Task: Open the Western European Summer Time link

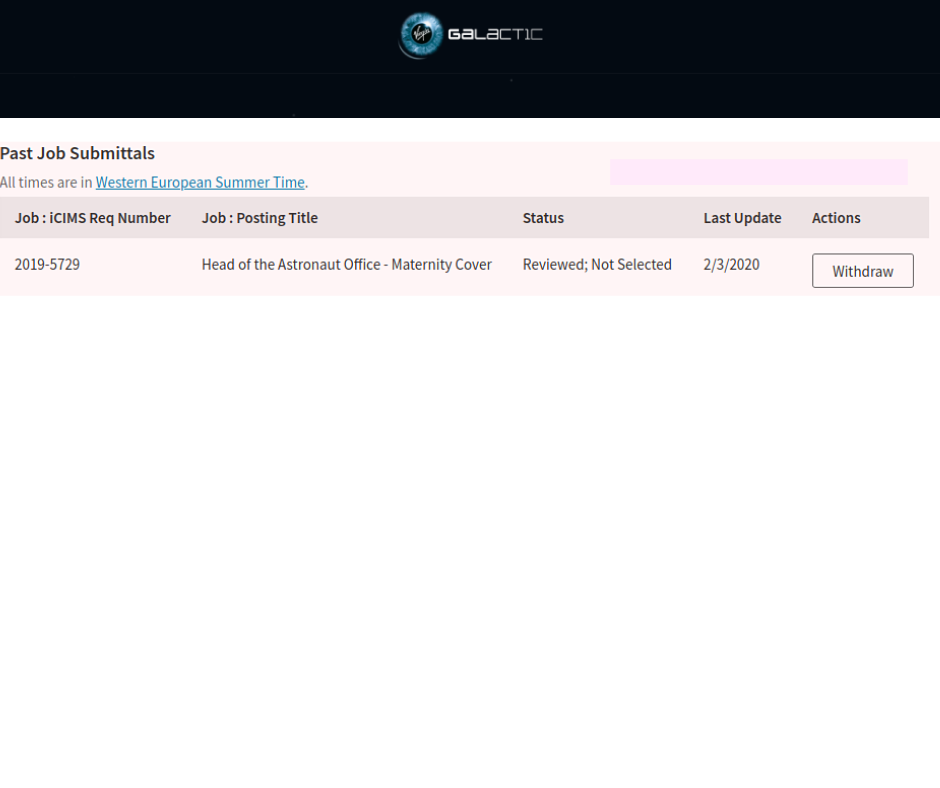Action: 200,182
